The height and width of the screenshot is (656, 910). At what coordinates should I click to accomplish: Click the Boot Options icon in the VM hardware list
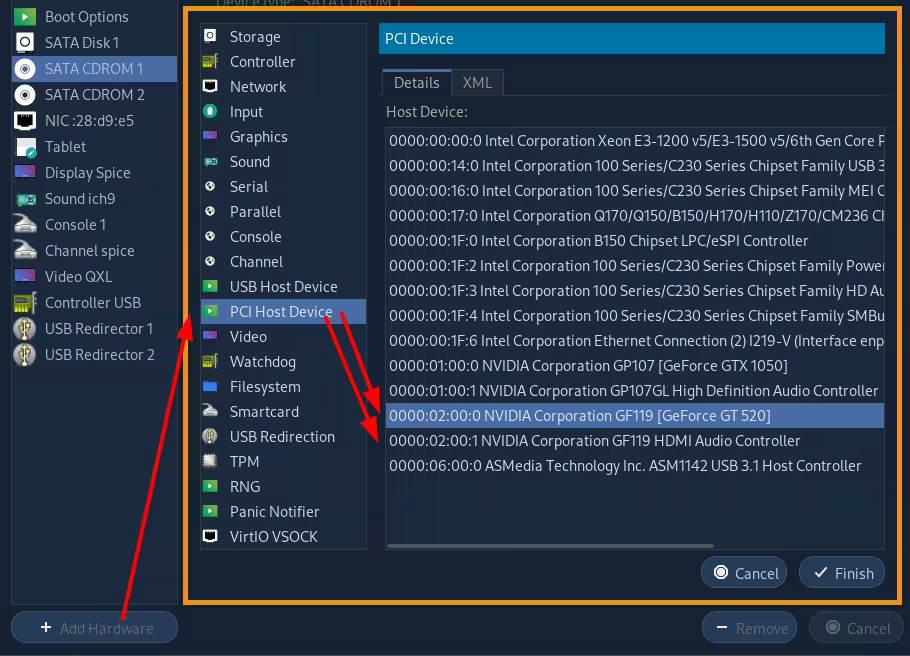pos(24,17)
